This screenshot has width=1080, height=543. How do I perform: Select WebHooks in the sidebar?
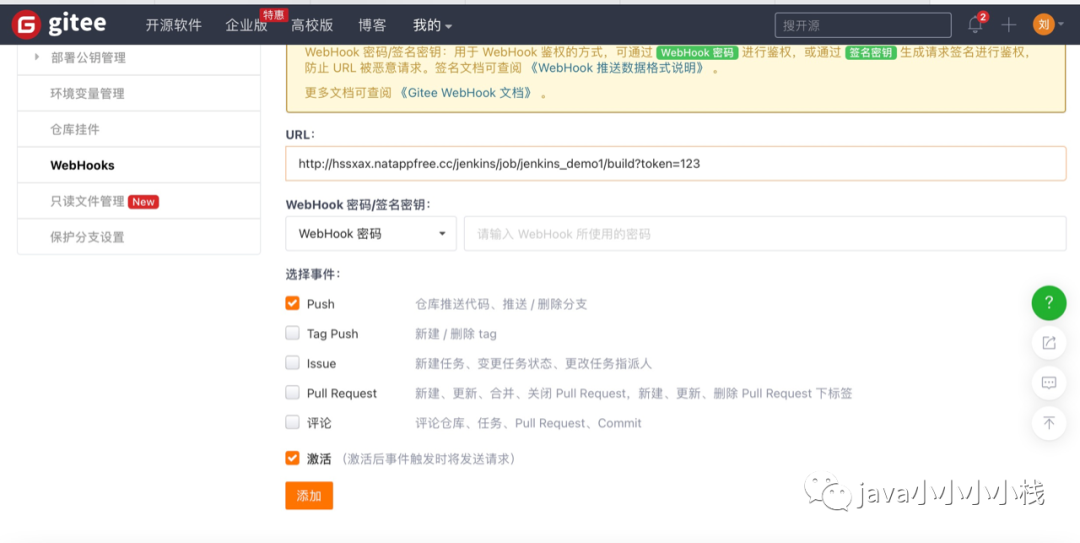82,165
